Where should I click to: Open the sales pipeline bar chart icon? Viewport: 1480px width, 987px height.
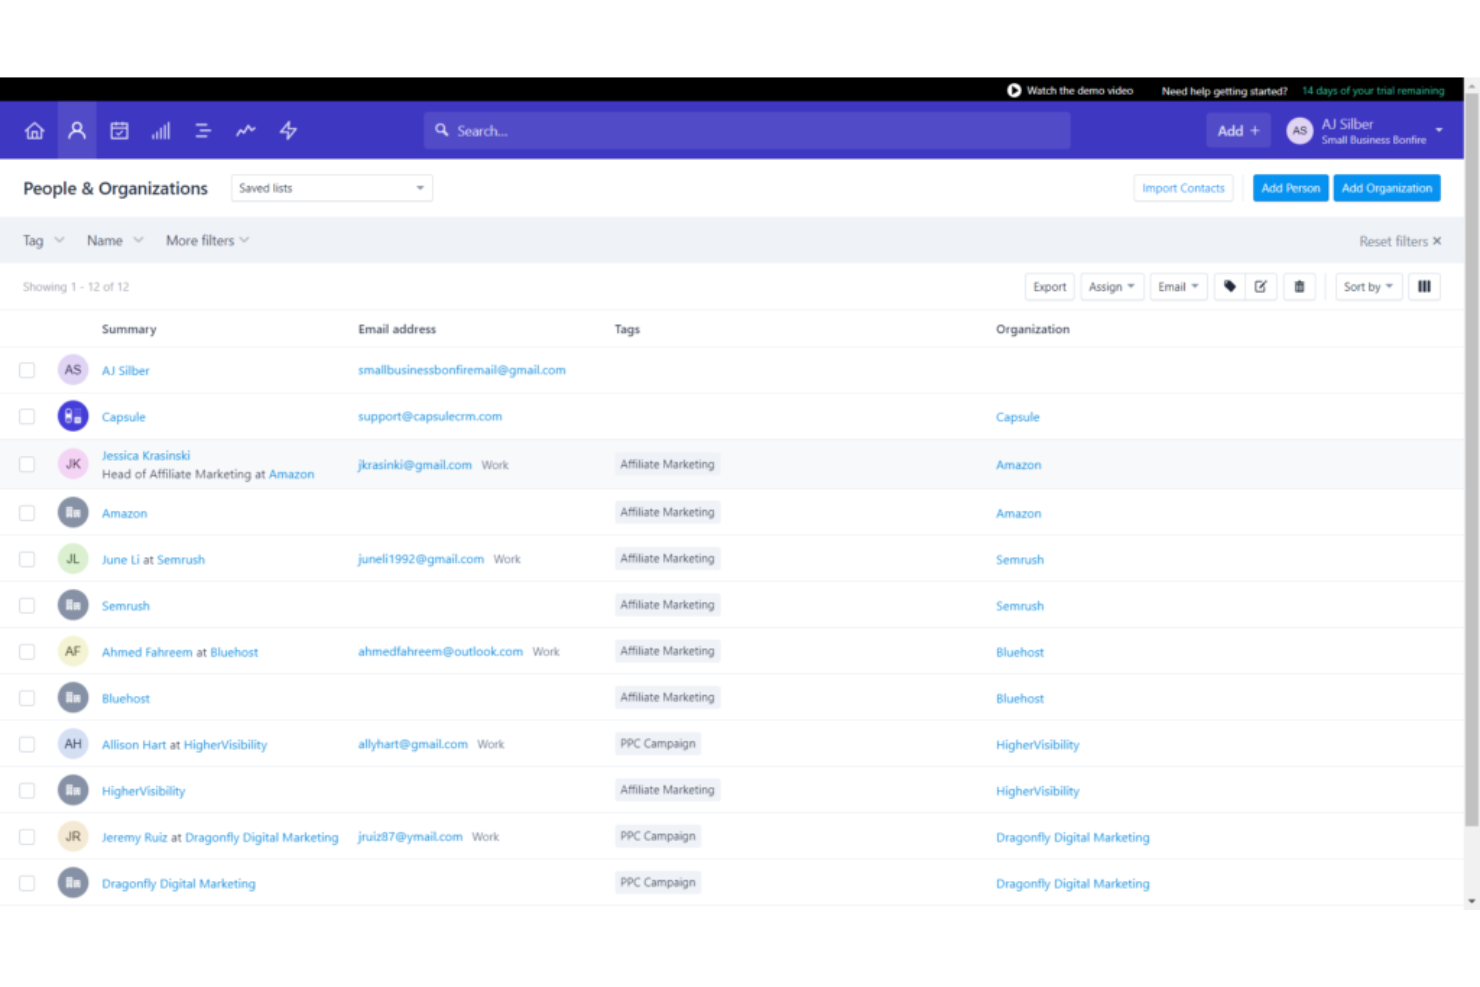[161, 131]
